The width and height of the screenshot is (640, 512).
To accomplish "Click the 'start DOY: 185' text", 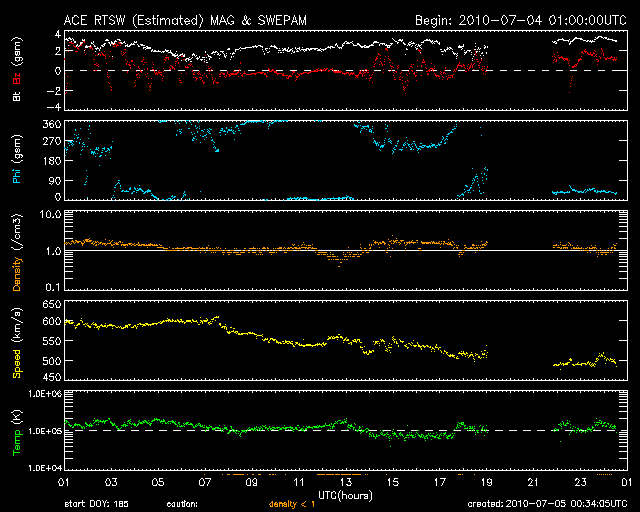I will (96, 504).
